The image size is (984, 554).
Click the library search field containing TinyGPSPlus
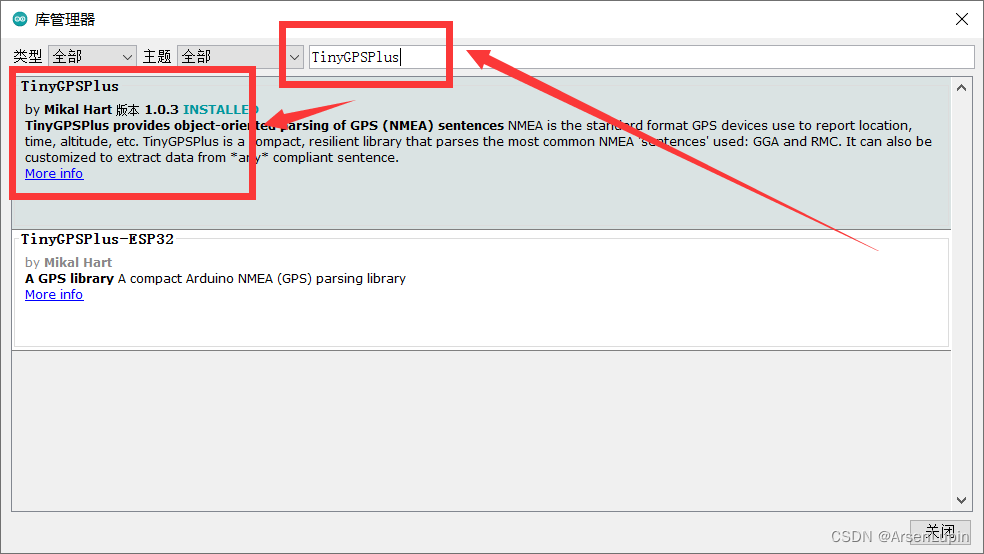pos(641,57)
